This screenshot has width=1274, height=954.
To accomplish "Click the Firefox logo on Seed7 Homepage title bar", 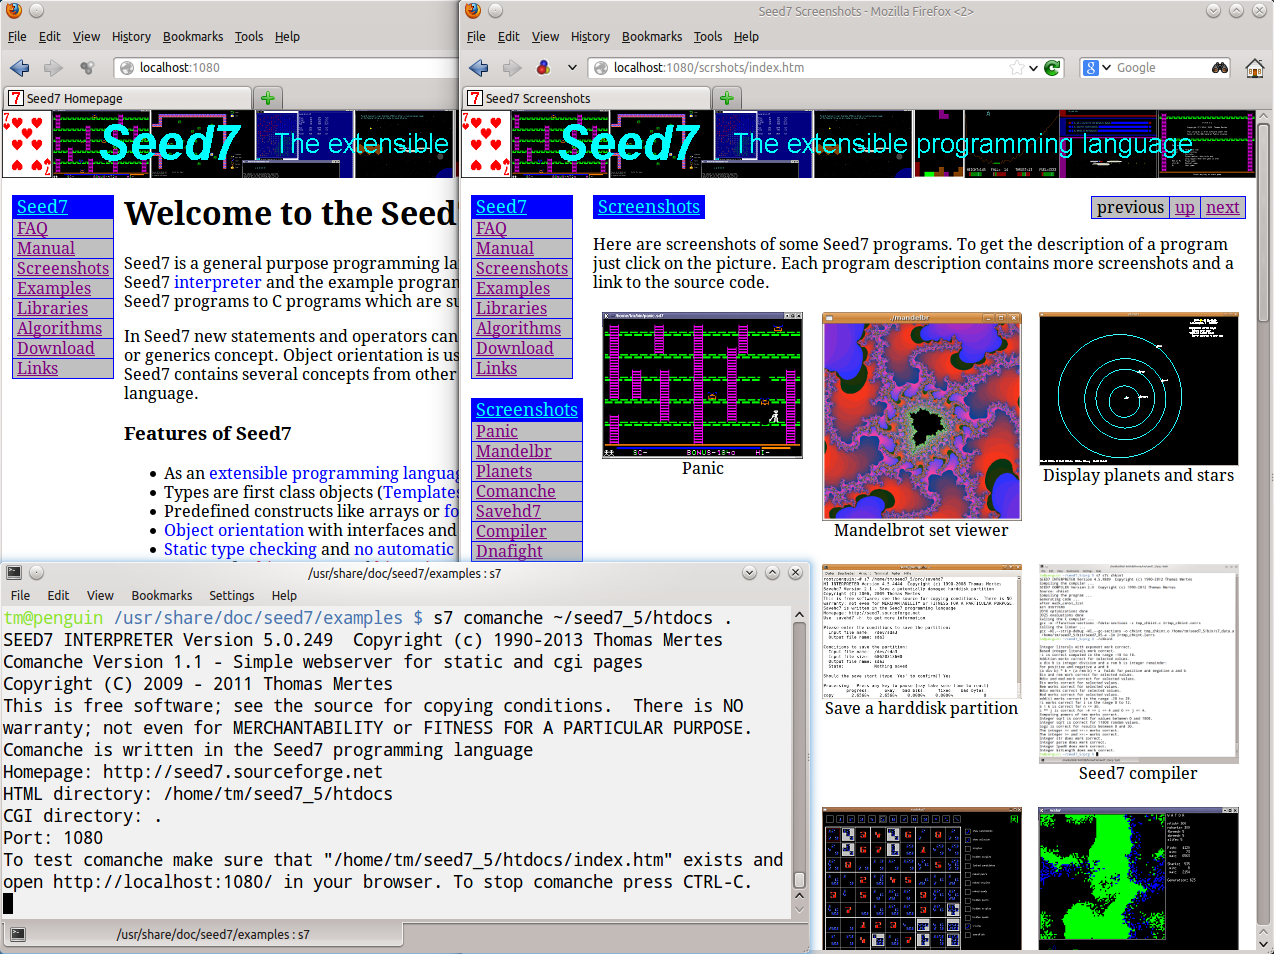I will point(13,11).
